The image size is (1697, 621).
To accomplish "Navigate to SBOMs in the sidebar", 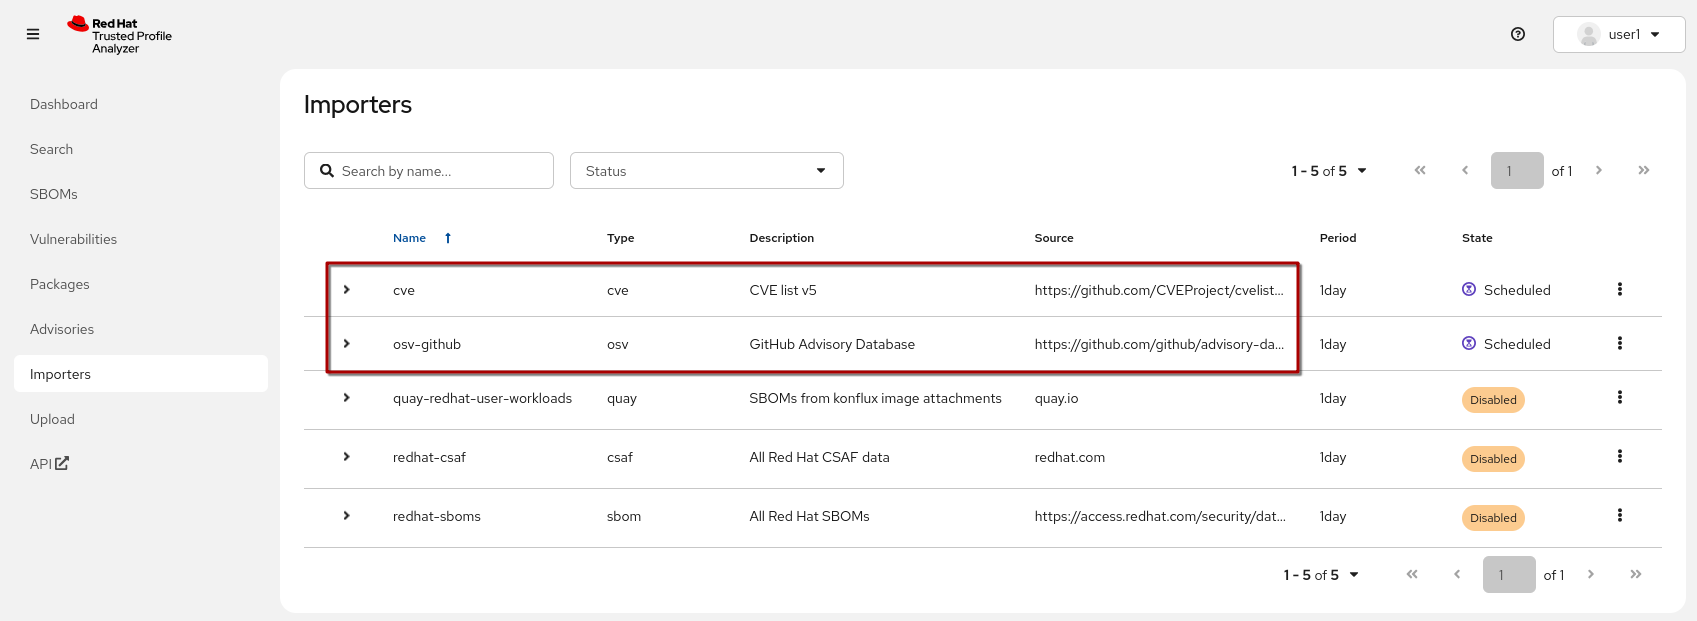I will [x=54, y=194].
